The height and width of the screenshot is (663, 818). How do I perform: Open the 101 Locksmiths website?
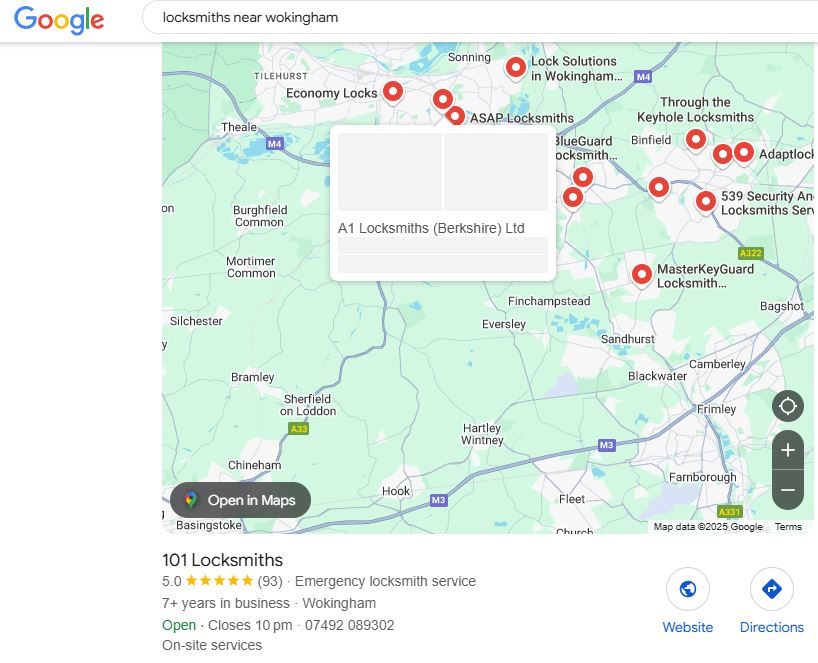click(688, 601)
